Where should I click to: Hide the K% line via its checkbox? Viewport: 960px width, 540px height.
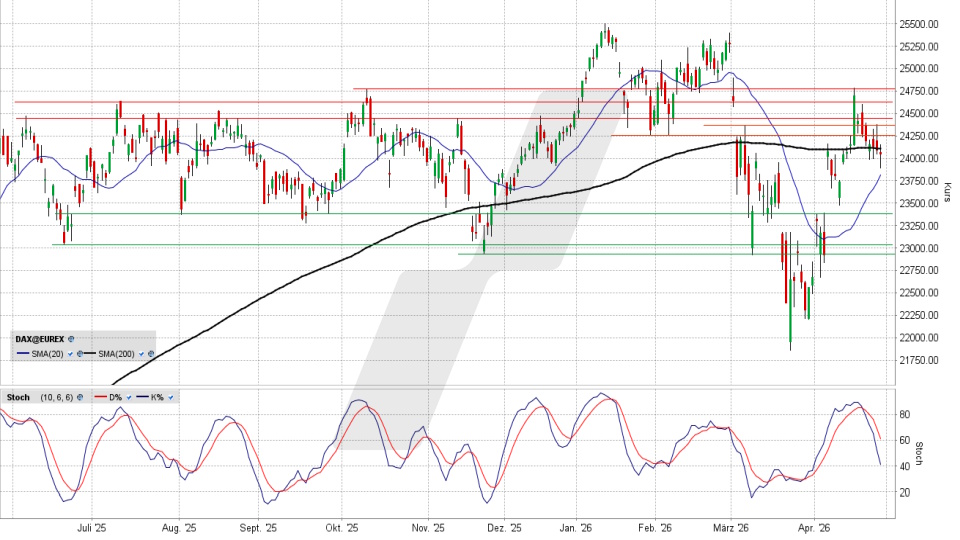pyautogui.click(x=171, y=397)
